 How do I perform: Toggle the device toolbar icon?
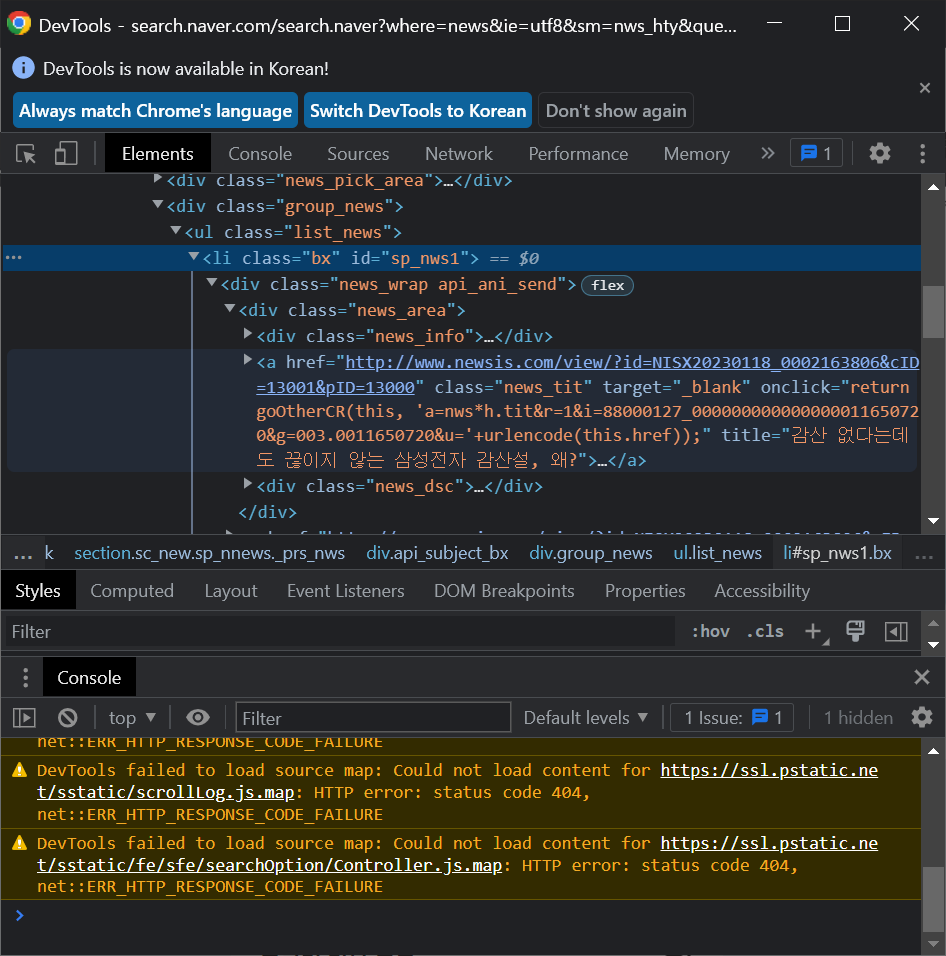[66, 154]
